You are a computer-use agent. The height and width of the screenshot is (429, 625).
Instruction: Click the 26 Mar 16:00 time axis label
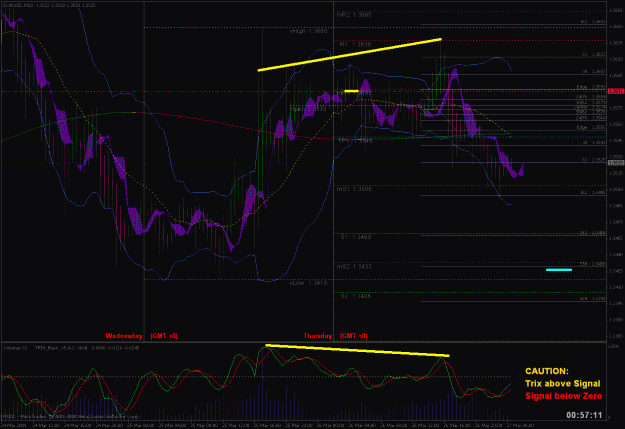pyautogui.click(x=456, y=425)
